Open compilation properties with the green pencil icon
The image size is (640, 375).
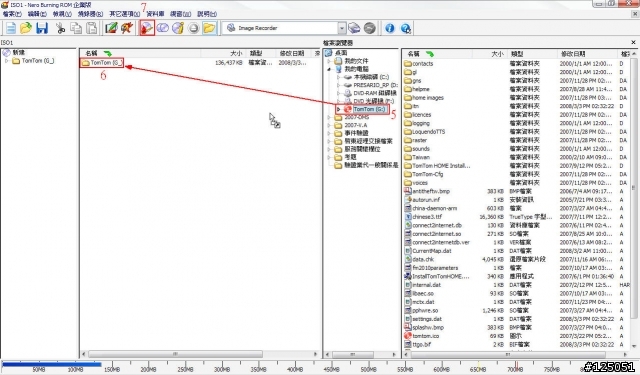tap(111, 28)
